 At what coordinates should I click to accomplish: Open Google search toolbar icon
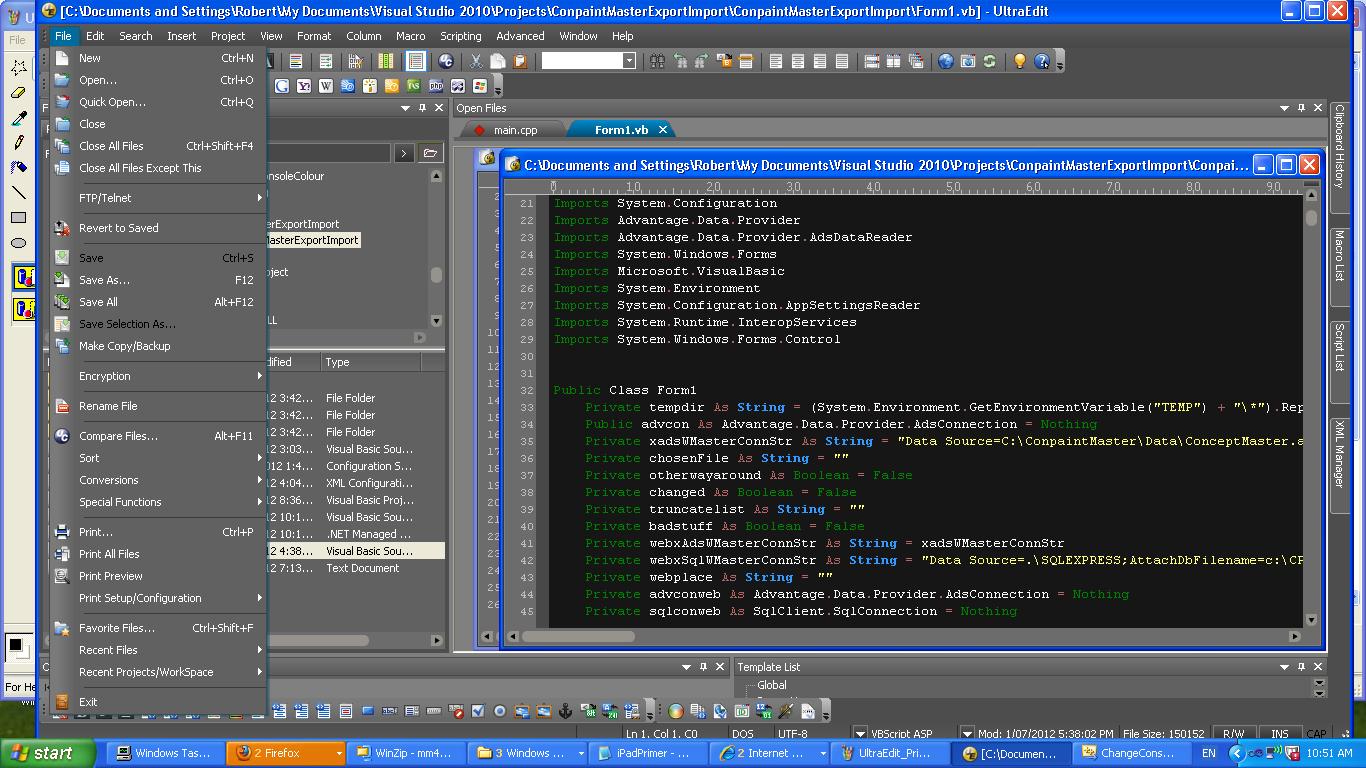282,87
